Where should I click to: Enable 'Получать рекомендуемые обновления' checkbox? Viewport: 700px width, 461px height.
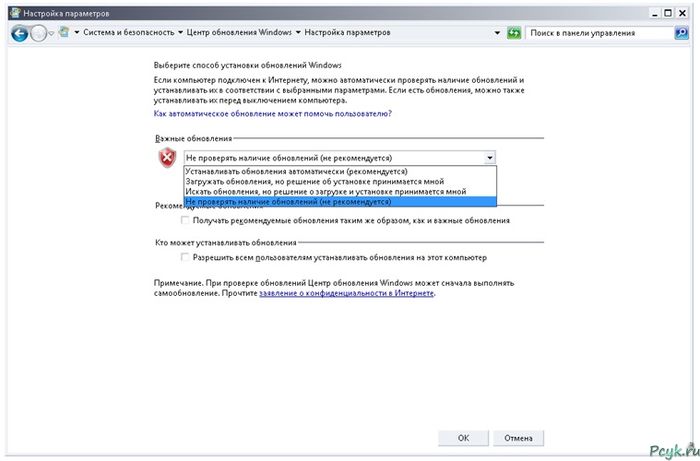(x=185, y=220)
